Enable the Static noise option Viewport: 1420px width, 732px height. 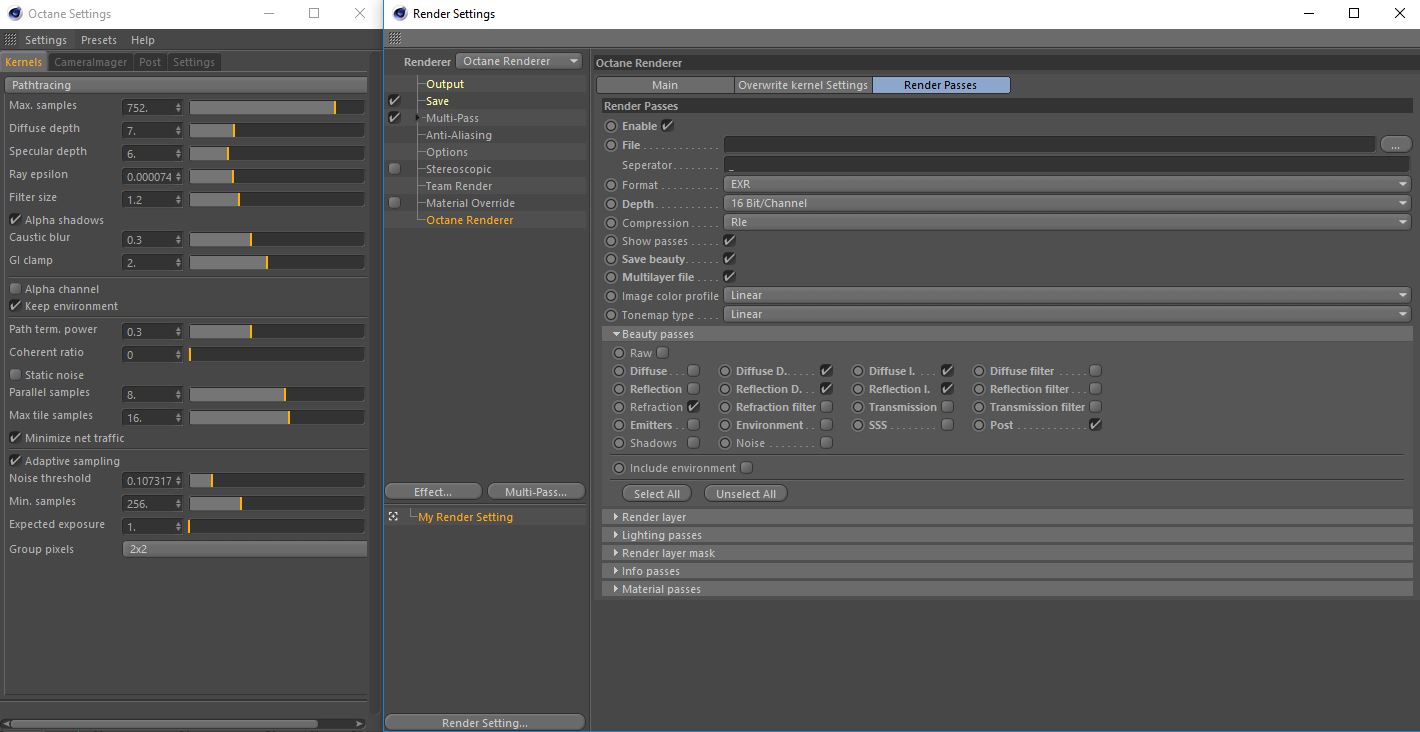(x=15, y=375)
